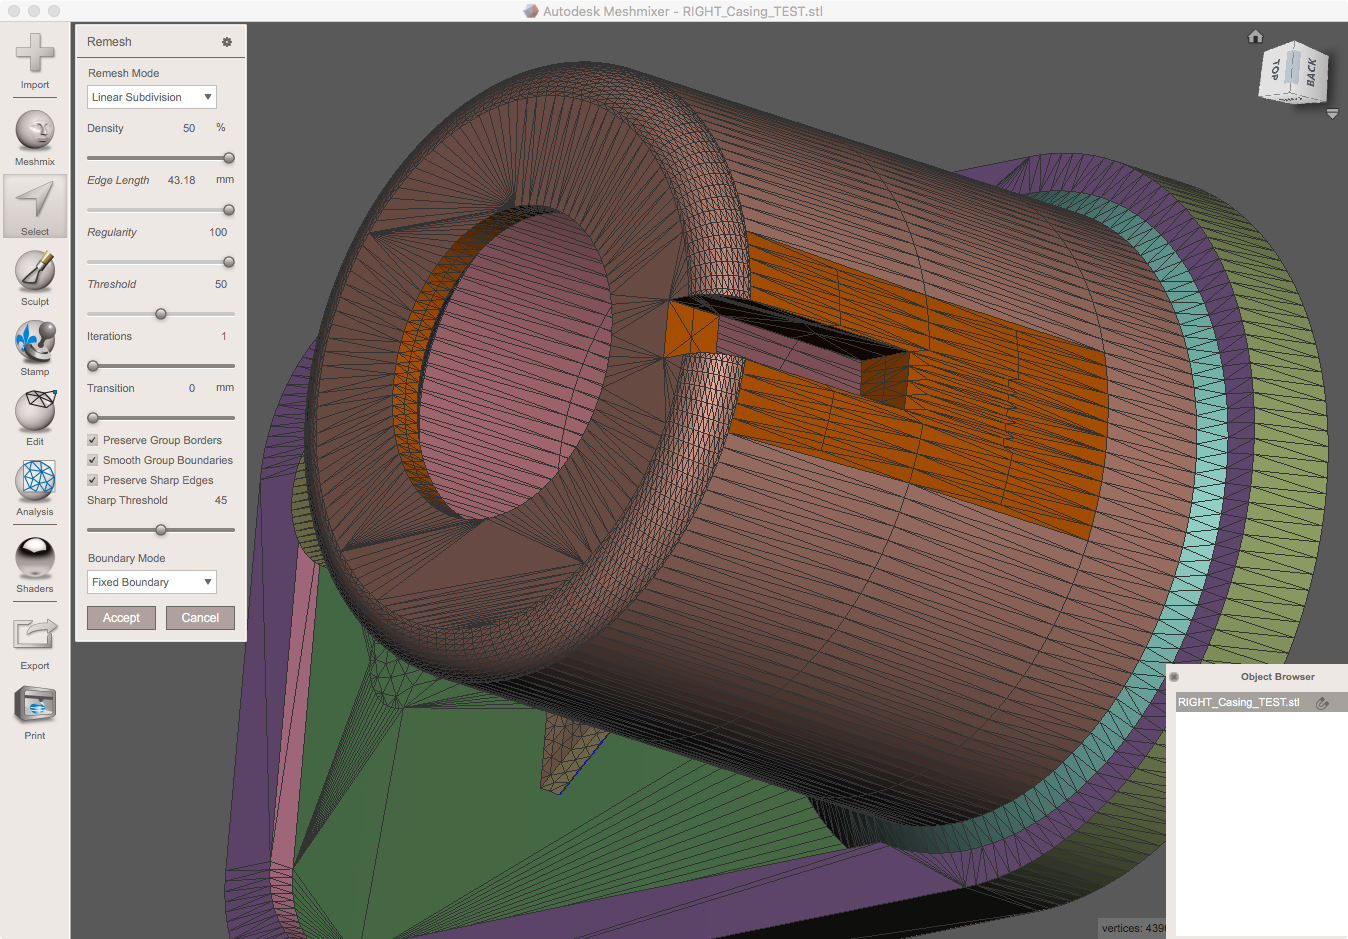Click the BACK face of view cube
The height and width of the screenshot is (939, 1348).
pos(1311,71)
